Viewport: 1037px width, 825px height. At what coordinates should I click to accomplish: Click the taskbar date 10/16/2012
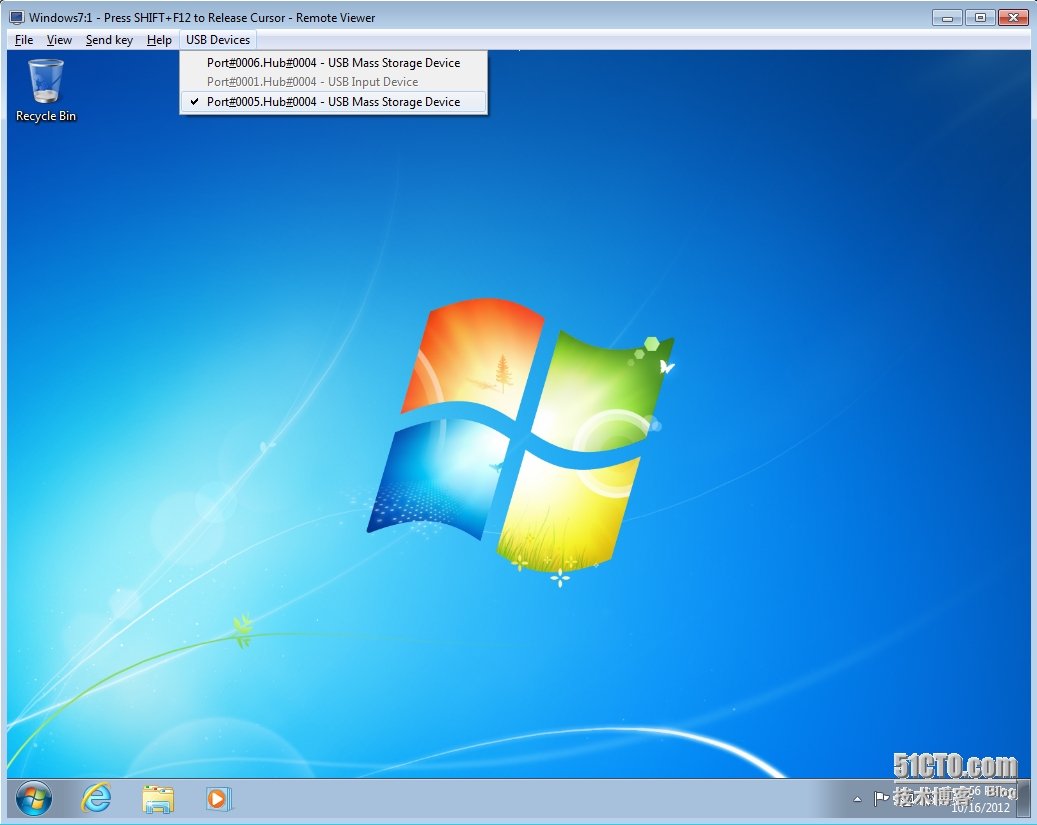[981, 808]
